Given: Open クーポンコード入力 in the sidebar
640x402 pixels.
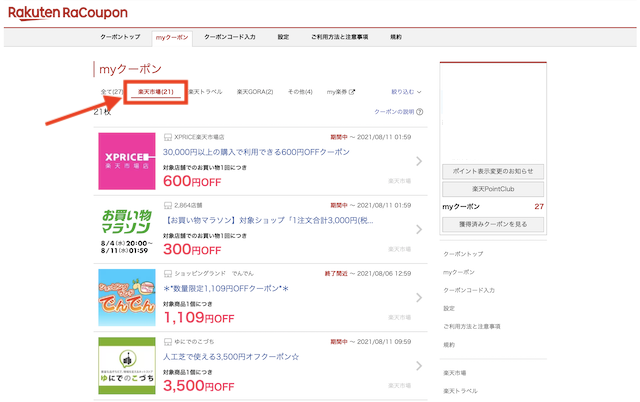Looking at the screenshot, I should click(469, 291).
